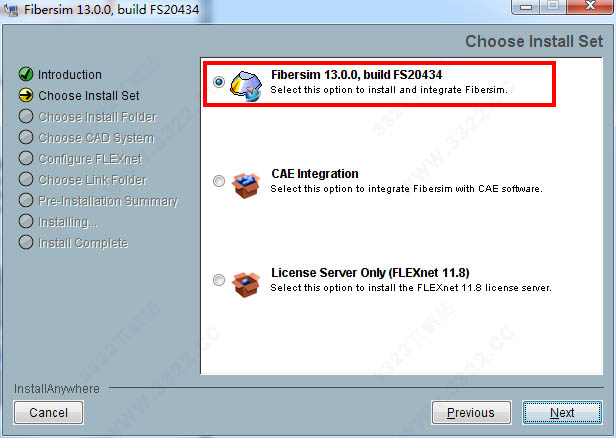This screenshot has width=616, height=438.
Task: Click the License Server Only box icon
Action: click(246, 284)
